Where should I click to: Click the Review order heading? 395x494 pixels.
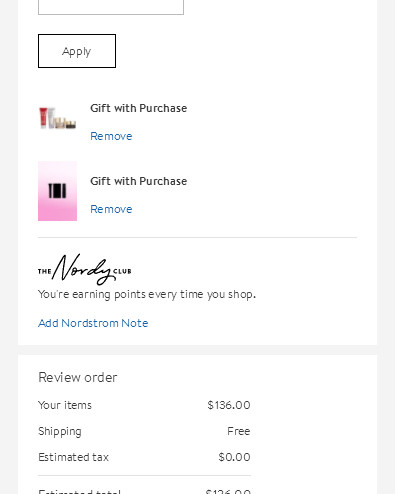(78, 377)
